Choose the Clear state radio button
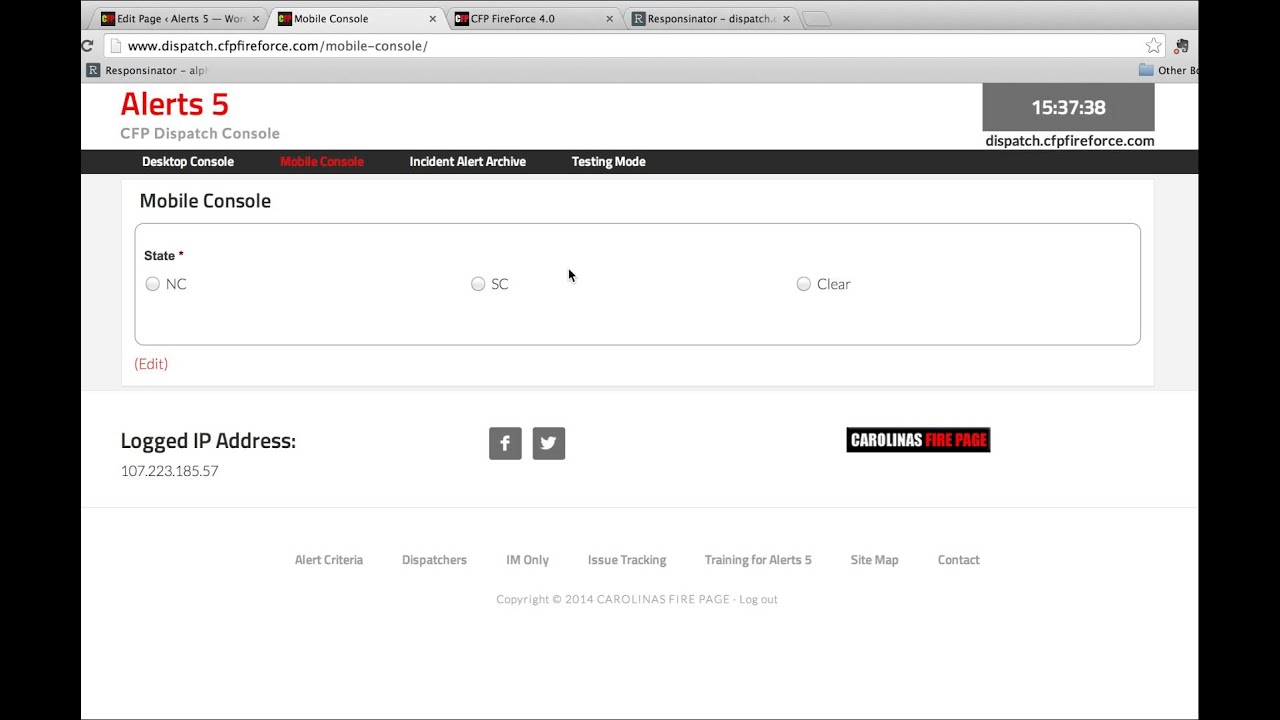This screenshot has height=720, width=1280. point(803,284)
